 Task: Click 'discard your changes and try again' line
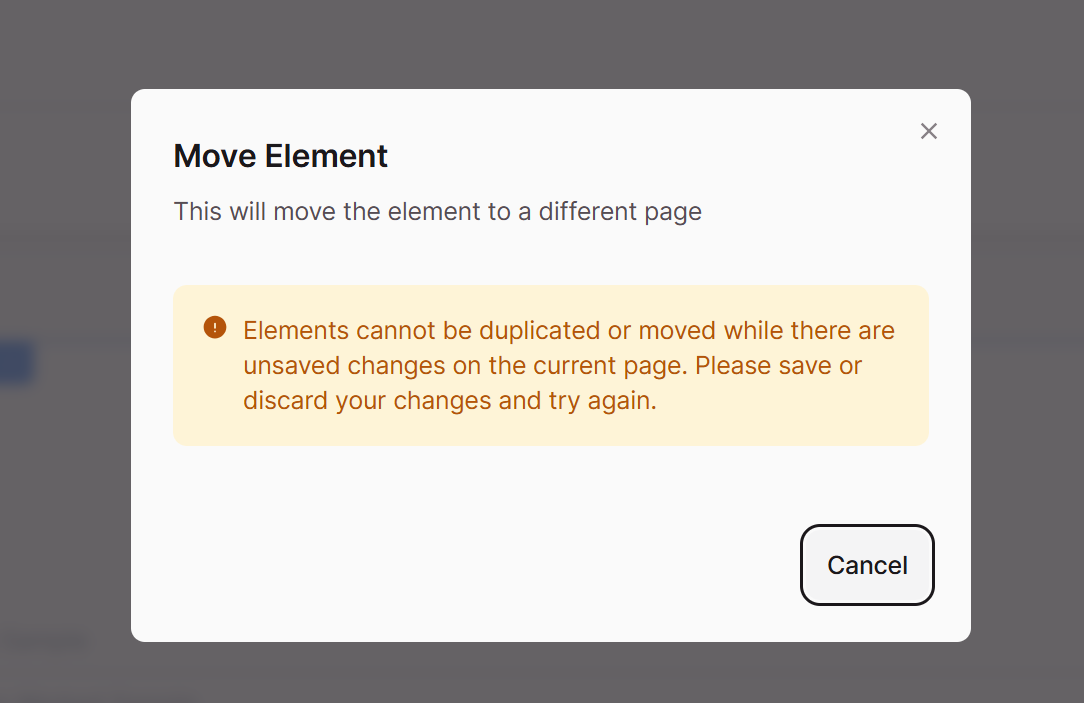coord(449,400)
